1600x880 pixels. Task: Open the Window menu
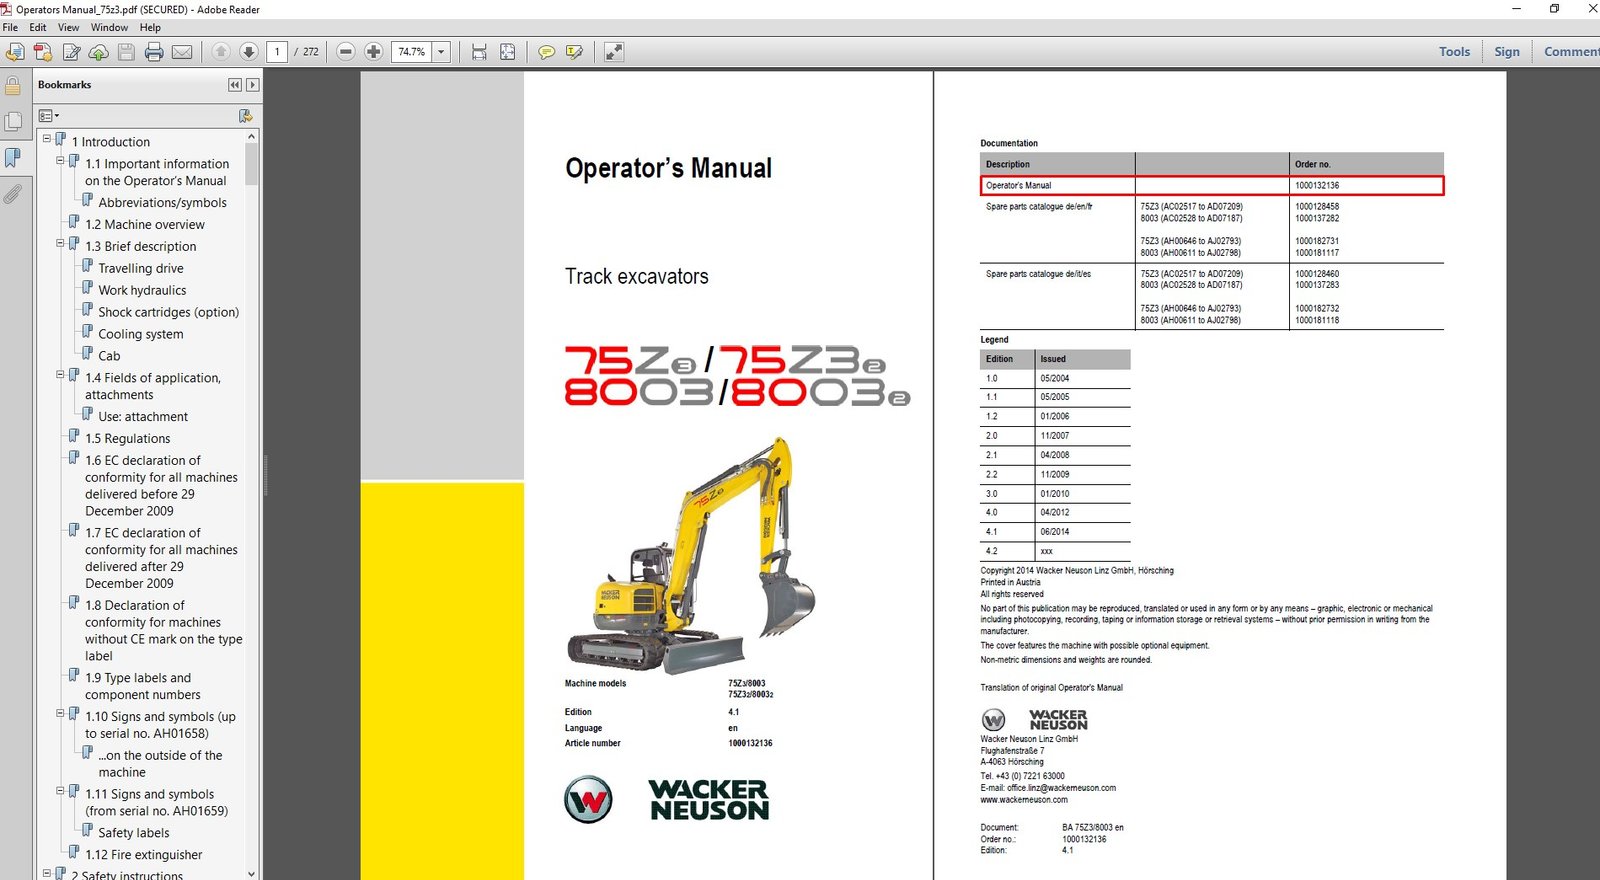click(109, 27)
